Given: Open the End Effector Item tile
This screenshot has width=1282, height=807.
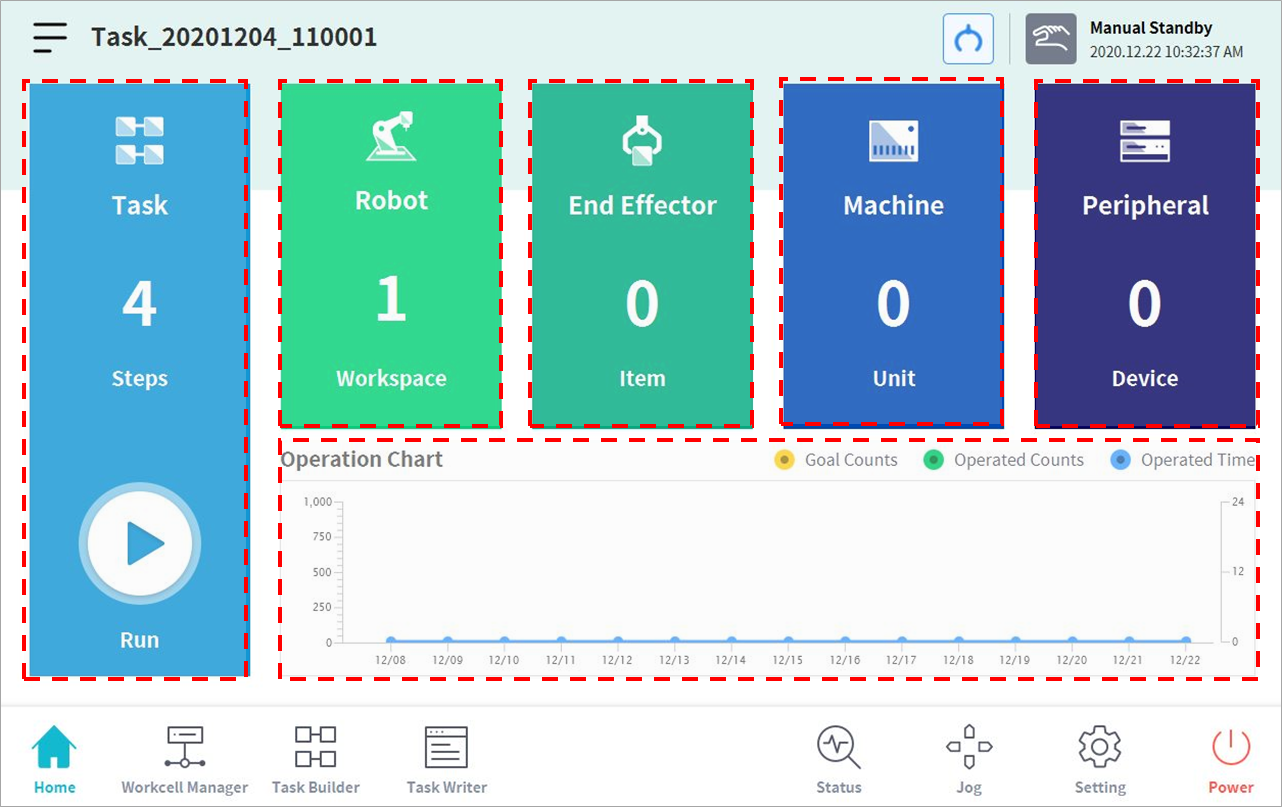Looking at the screenshot, I should coord(642,254).
